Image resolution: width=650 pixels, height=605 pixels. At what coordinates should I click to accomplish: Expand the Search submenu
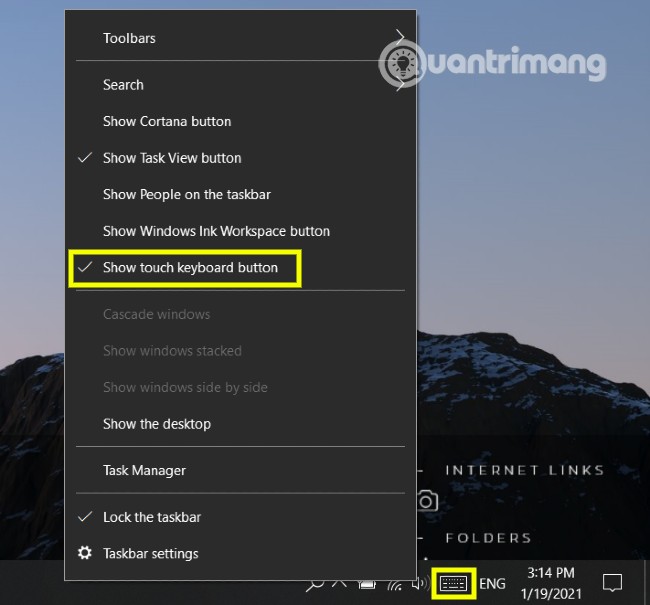click(x=240, y=85)
